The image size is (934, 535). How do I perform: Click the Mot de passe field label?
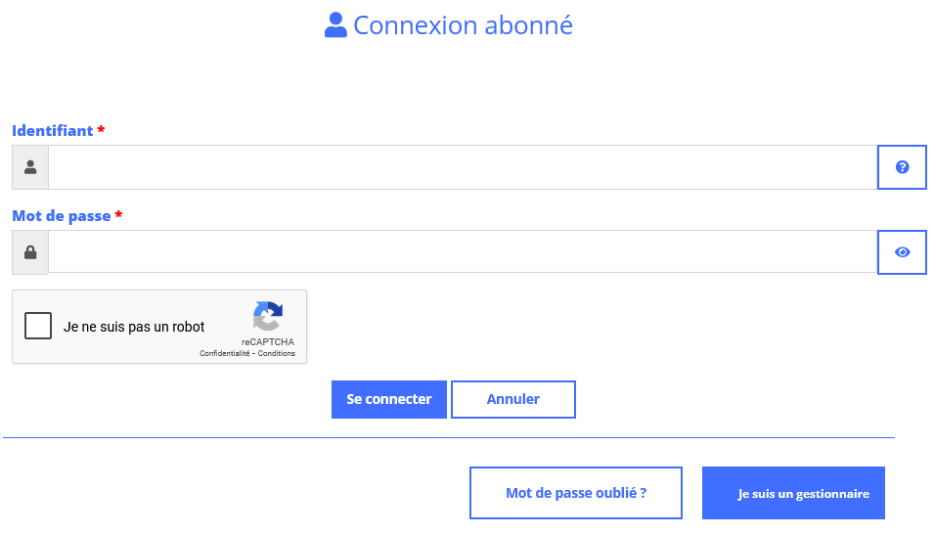[61, 216]
